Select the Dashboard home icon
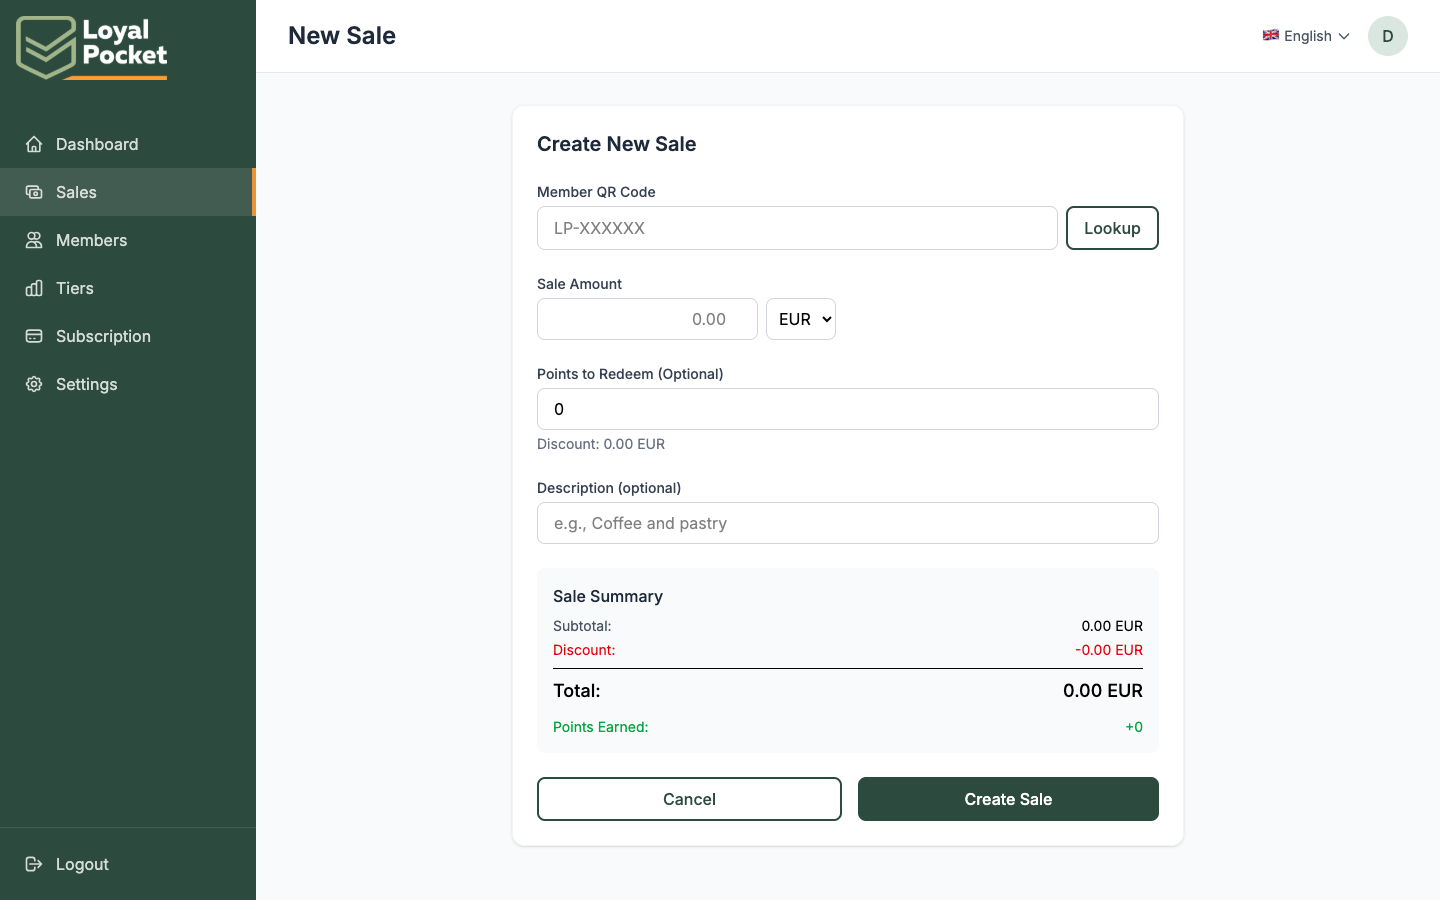 (x=33, y=144)
